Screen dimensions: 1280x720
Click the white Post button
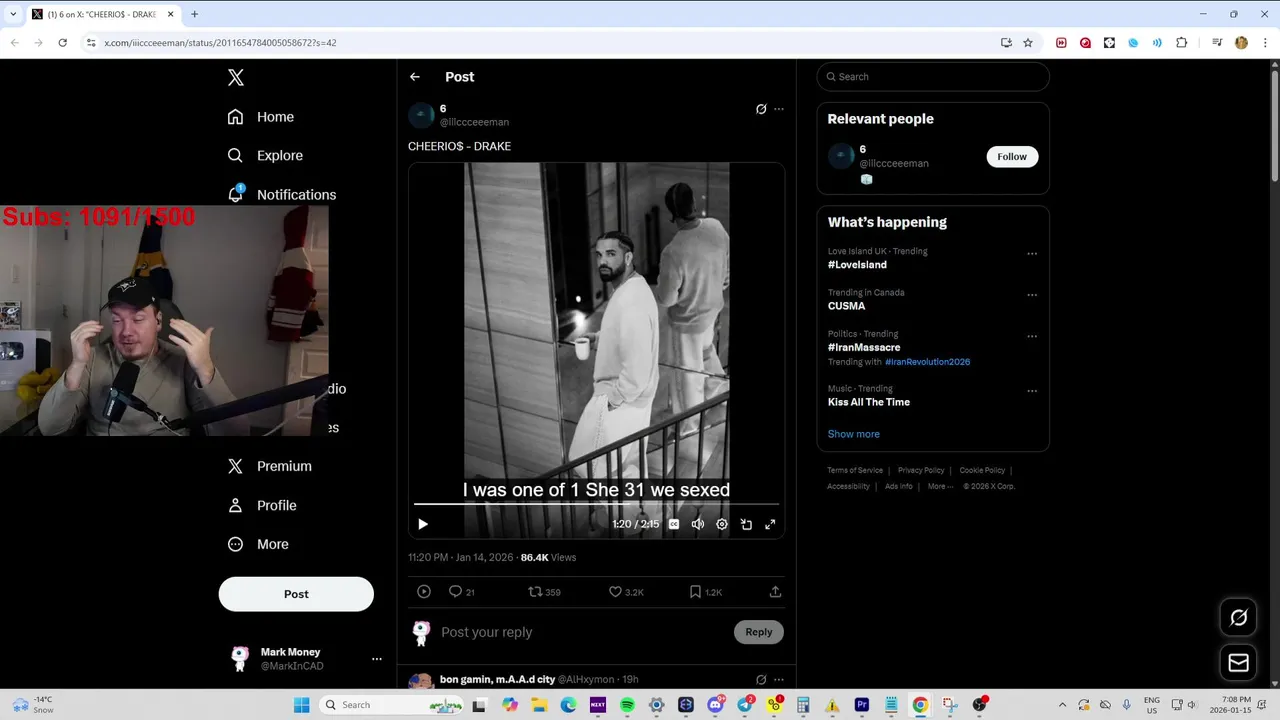[296, 594]
